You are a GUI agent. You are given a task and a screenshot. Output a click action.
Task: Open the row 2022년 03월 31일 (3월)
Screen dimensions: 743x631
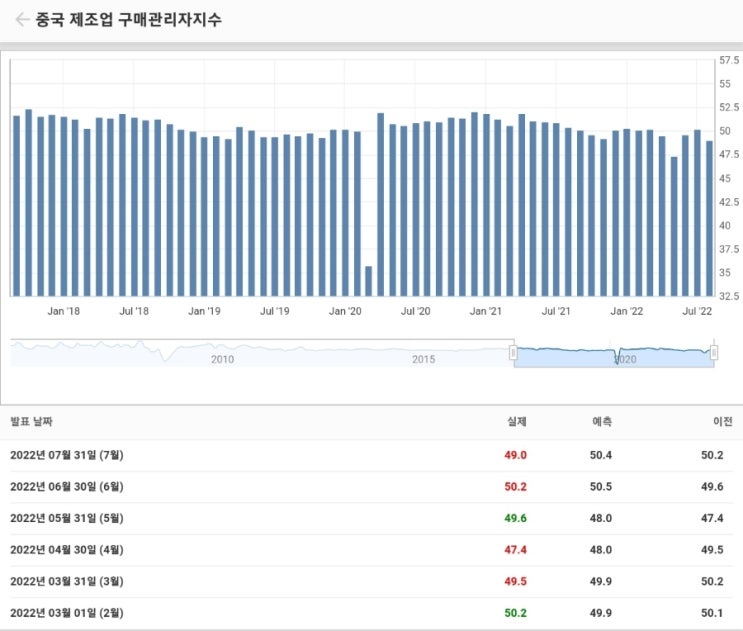click(372, 581)
